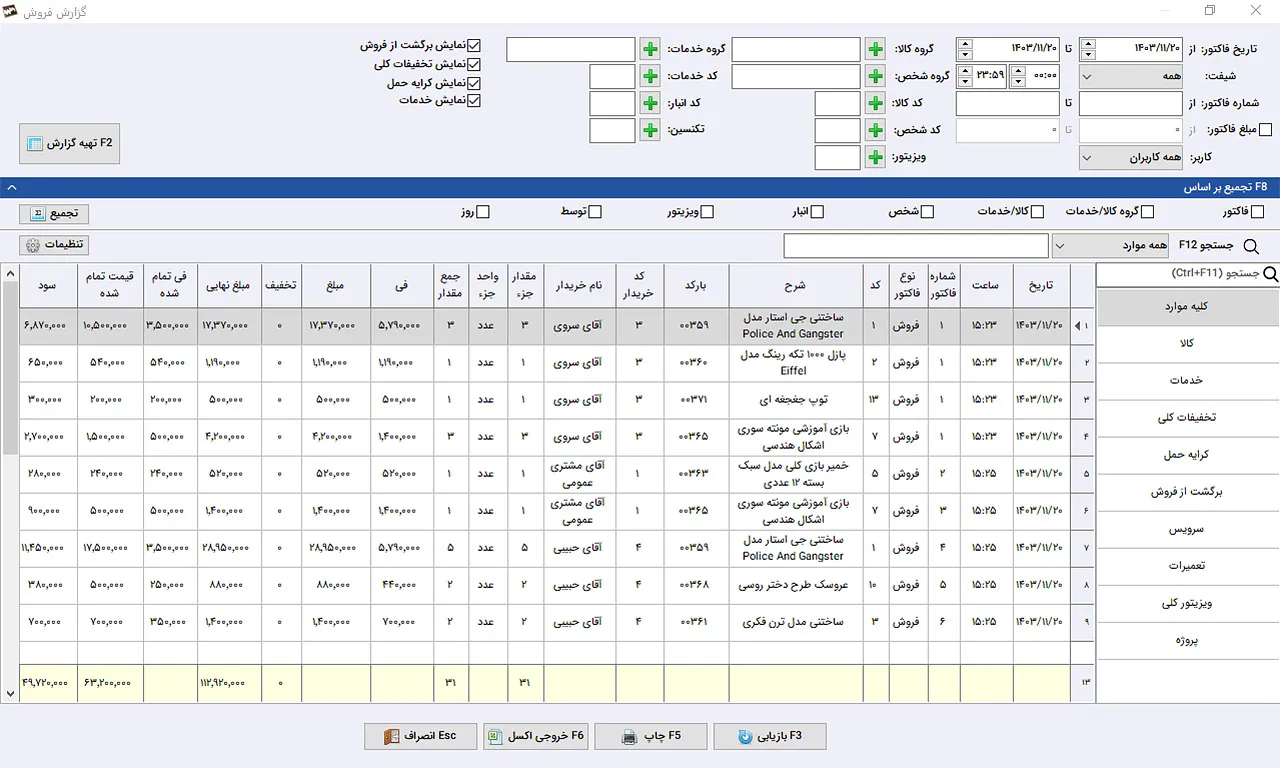Open the کد خدمات picker plus icon
The width and height of the screenshot is (1280, 768).
point(650,76)
